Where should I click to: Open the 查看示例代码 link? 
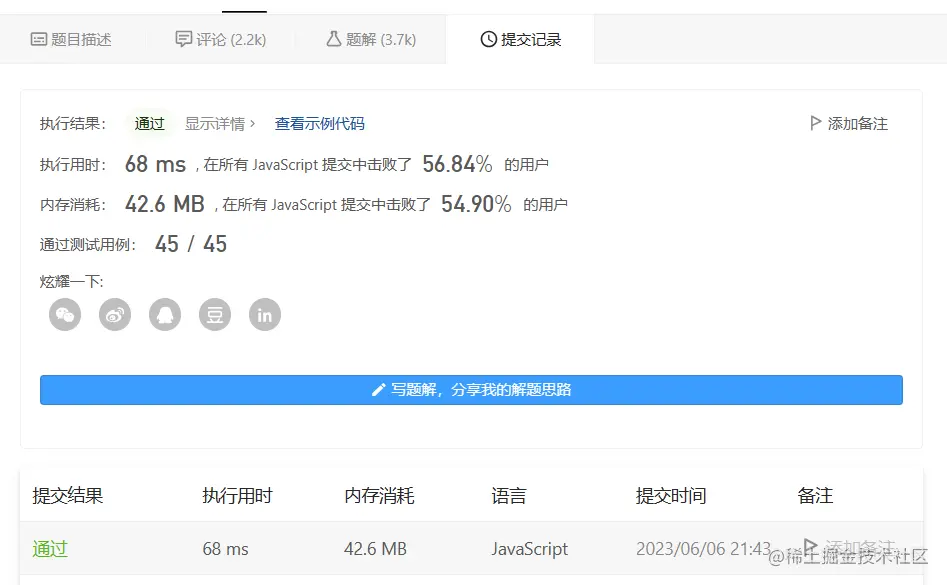tap(319, 124)
